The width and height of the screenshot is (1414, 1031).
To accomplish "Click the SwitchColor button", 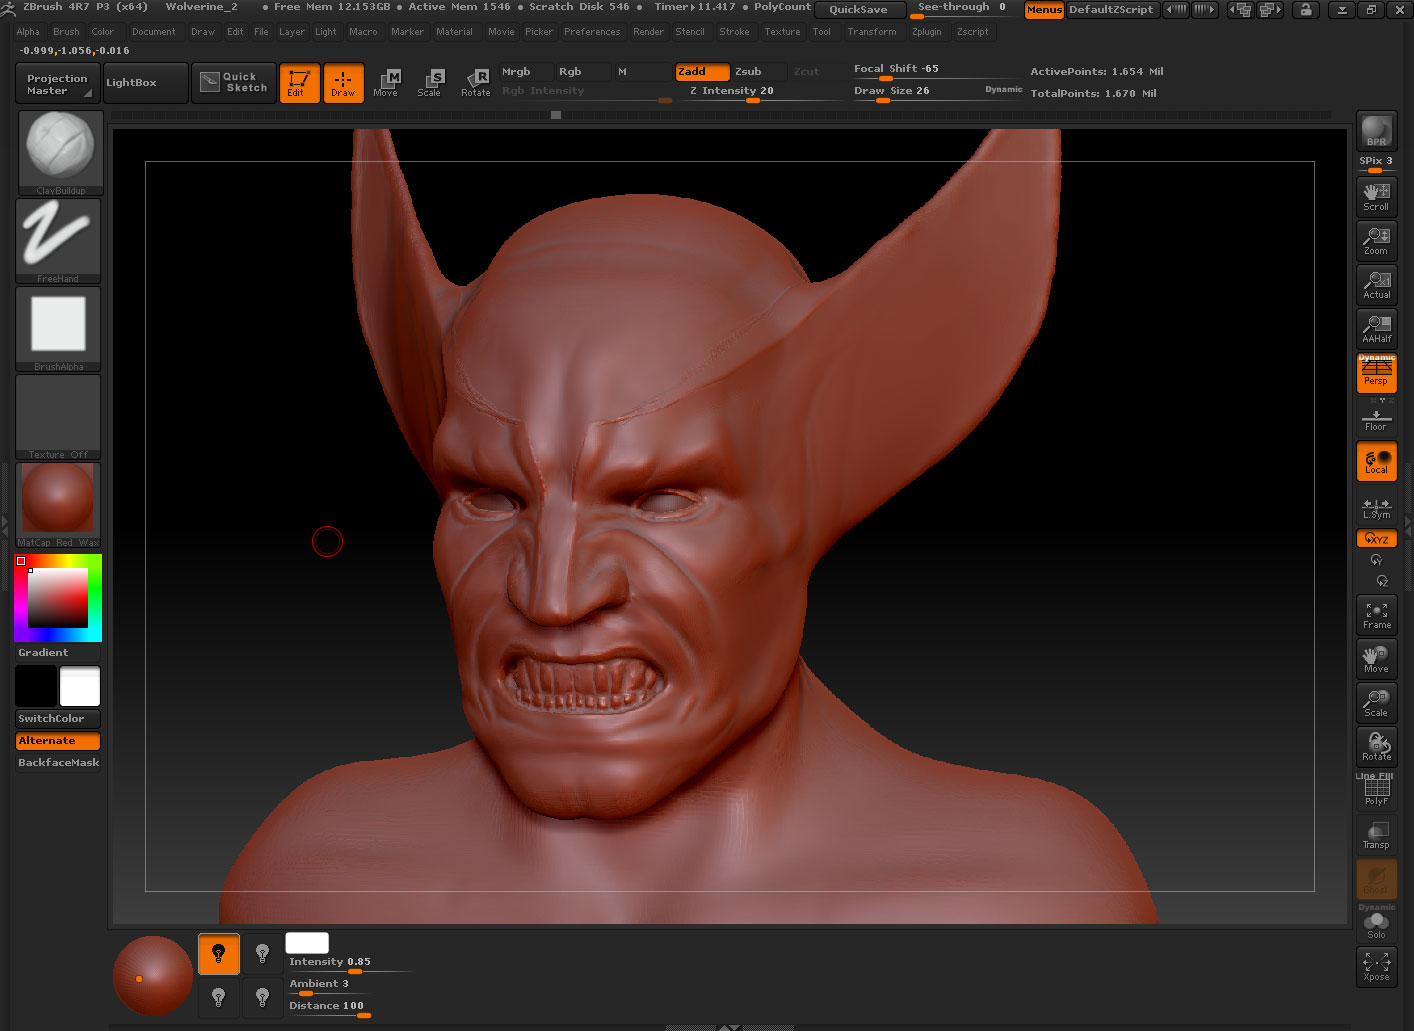I will [x=58, y=719].
